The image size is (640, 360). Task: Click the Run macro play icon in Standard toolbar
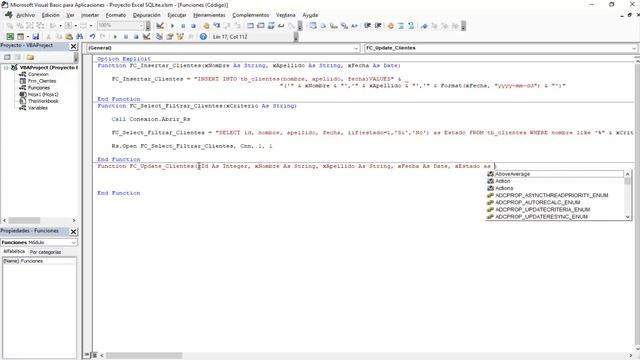point(116,37)
